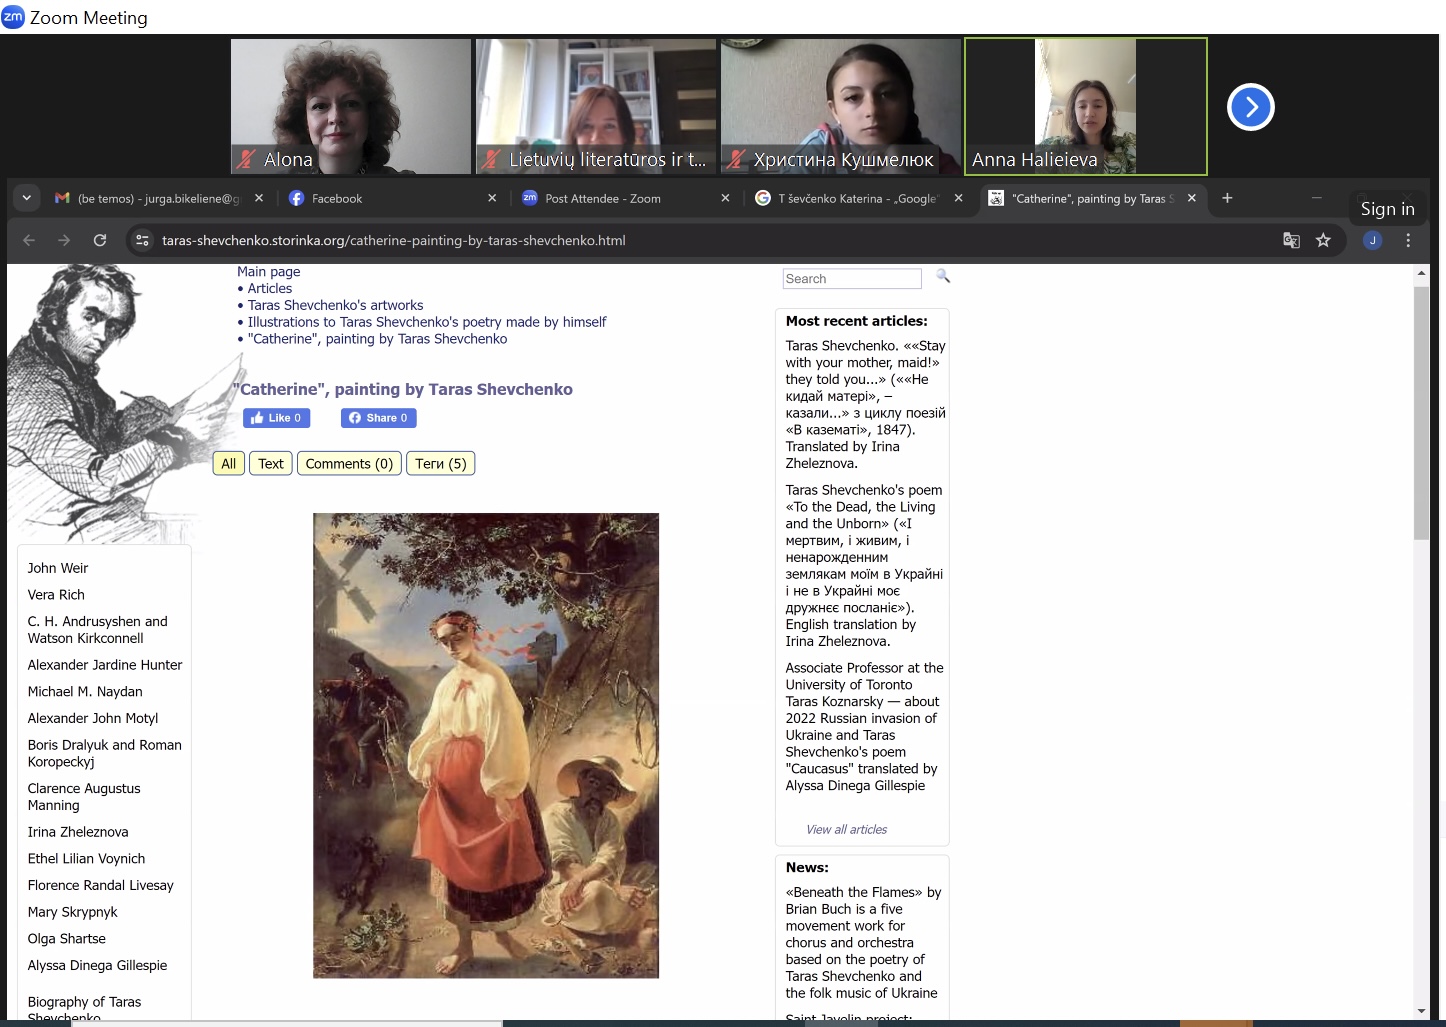Screen dimensions: 1446x1027
Task: Click into the Search input field
Action: click(851, 279)
